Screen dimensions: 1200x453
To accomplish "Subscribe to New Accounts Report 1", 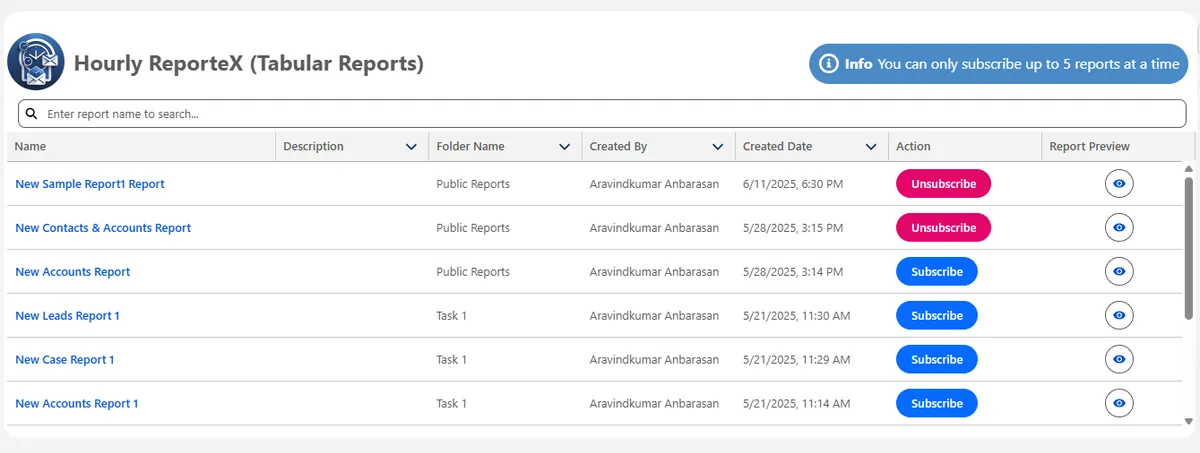I will [937, 404].
